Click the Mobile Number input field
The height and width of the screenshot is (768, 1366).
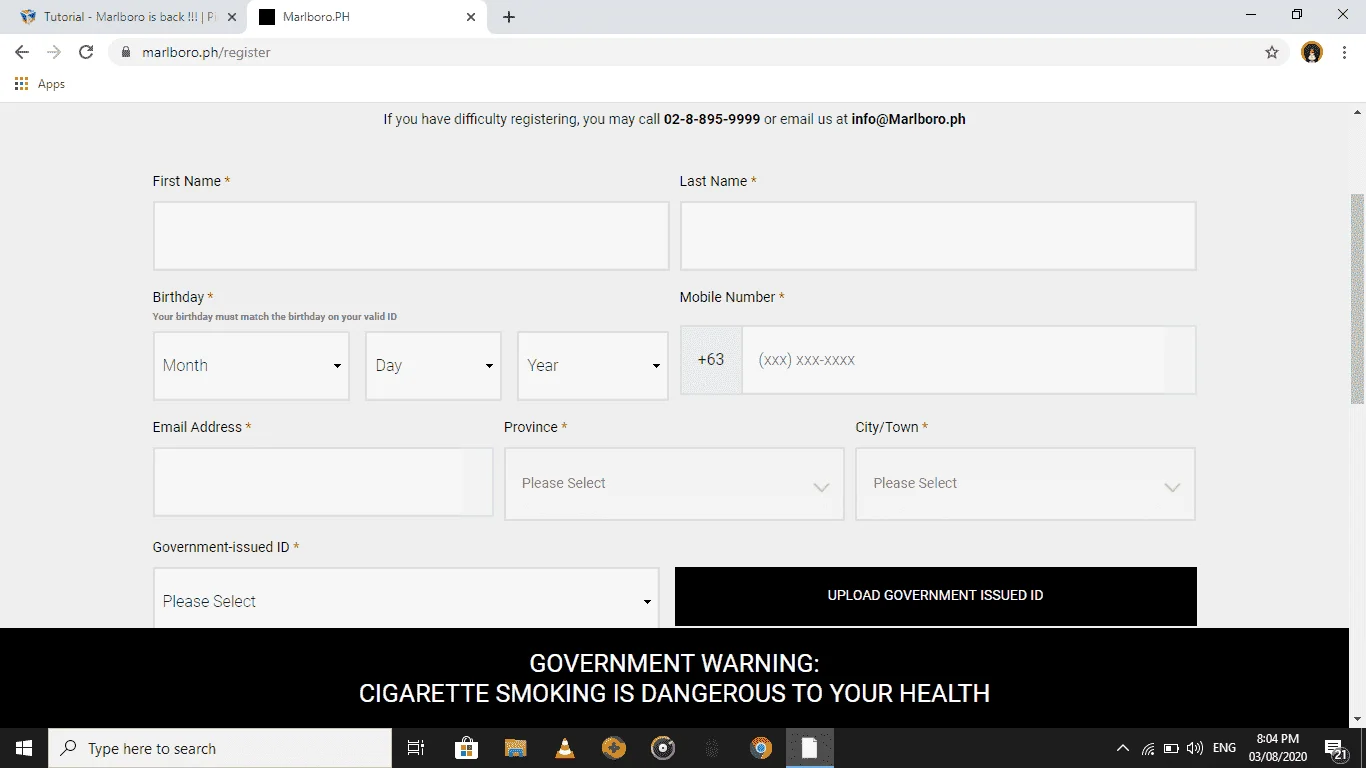click(968, 360)
